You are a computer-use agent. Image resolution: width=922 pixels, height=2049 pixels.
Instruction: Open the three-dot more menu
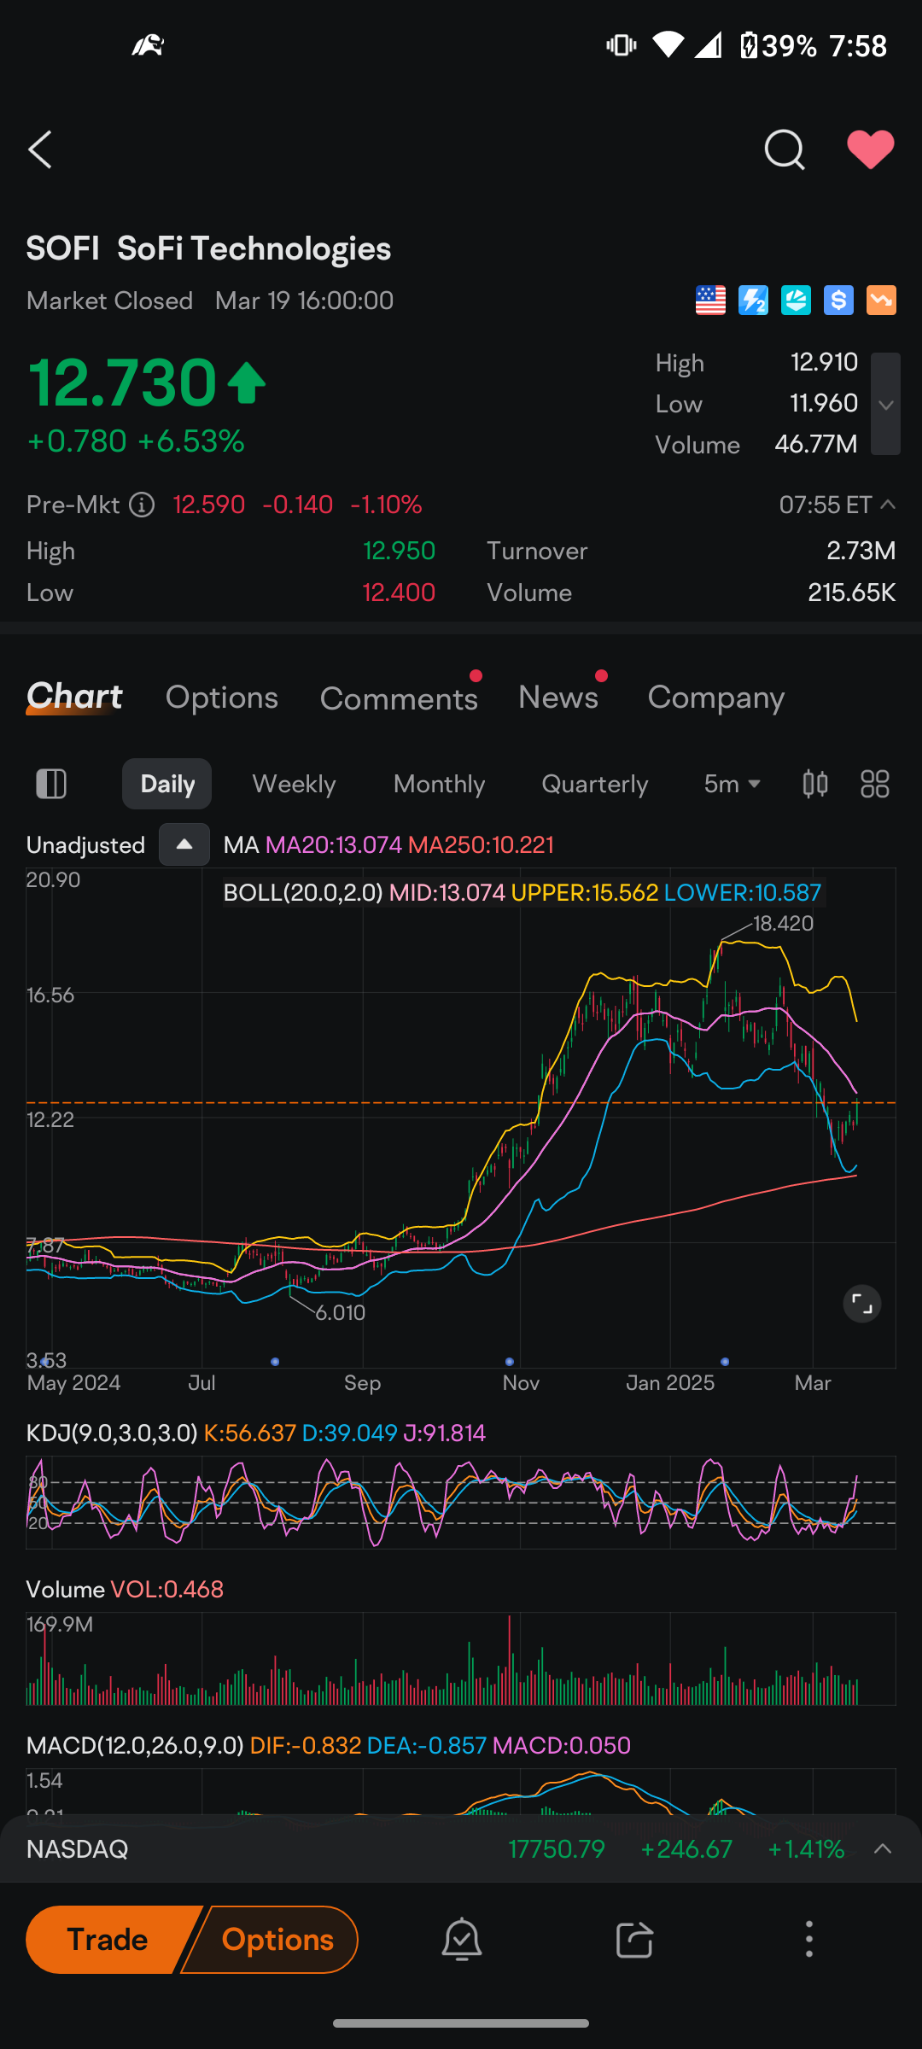[809, 1939]
